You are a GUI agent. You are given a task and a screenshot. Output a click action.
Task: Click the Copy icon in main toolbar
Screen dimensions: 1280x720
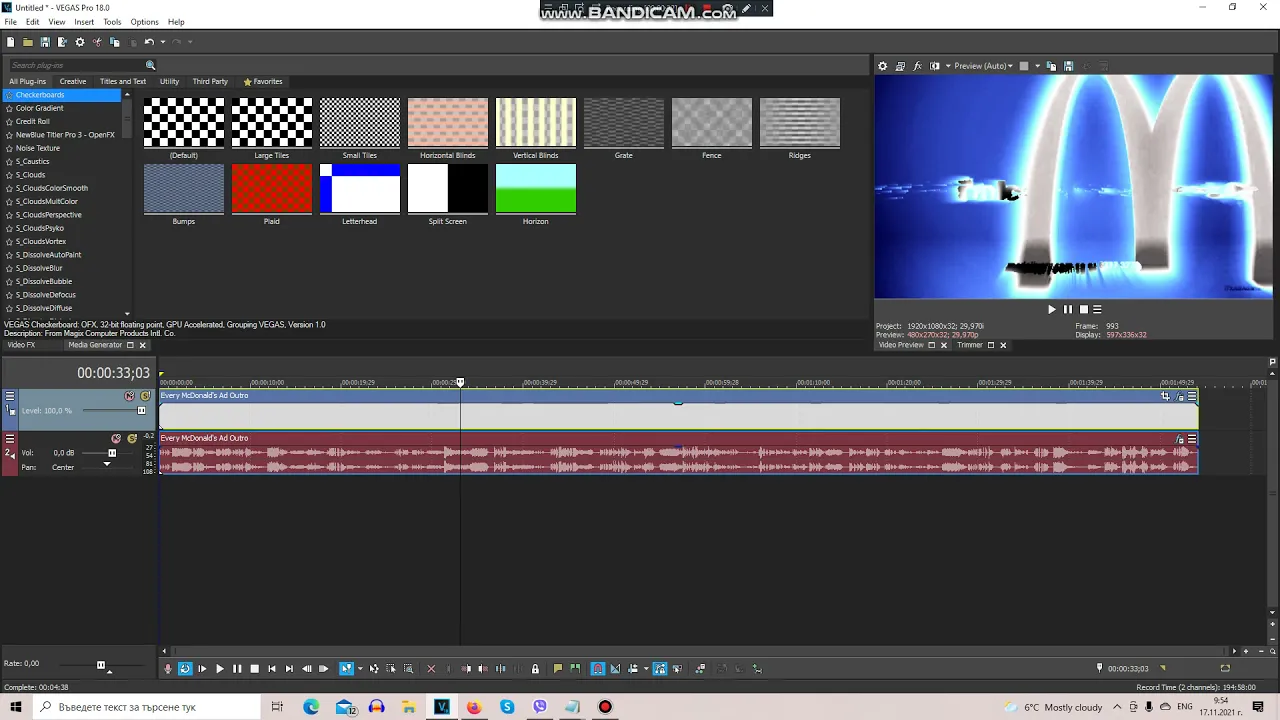(x=114, y=42)
